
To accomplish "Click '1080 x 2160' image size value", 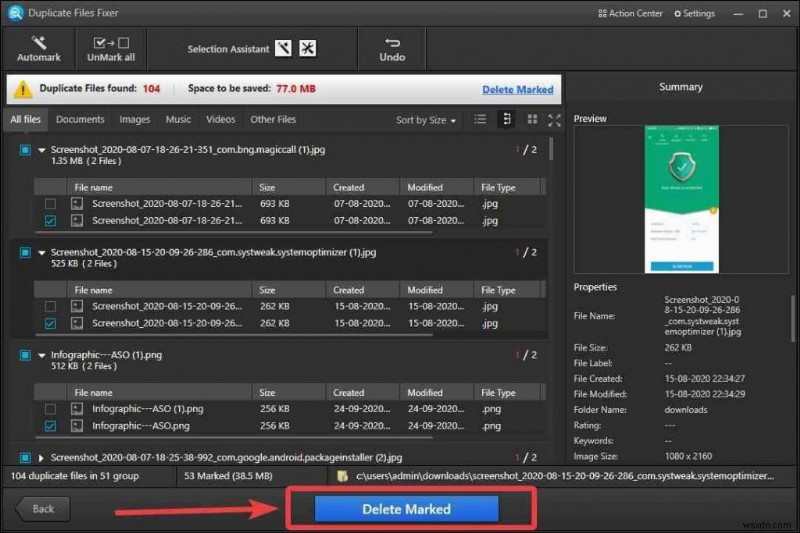I will 688,456.
